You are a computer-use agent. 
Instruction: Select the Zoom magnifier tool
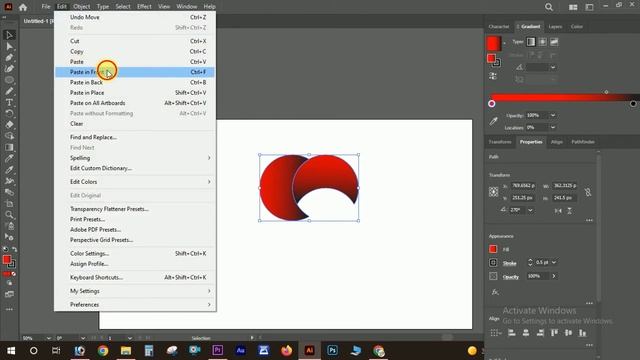point(9,215)
